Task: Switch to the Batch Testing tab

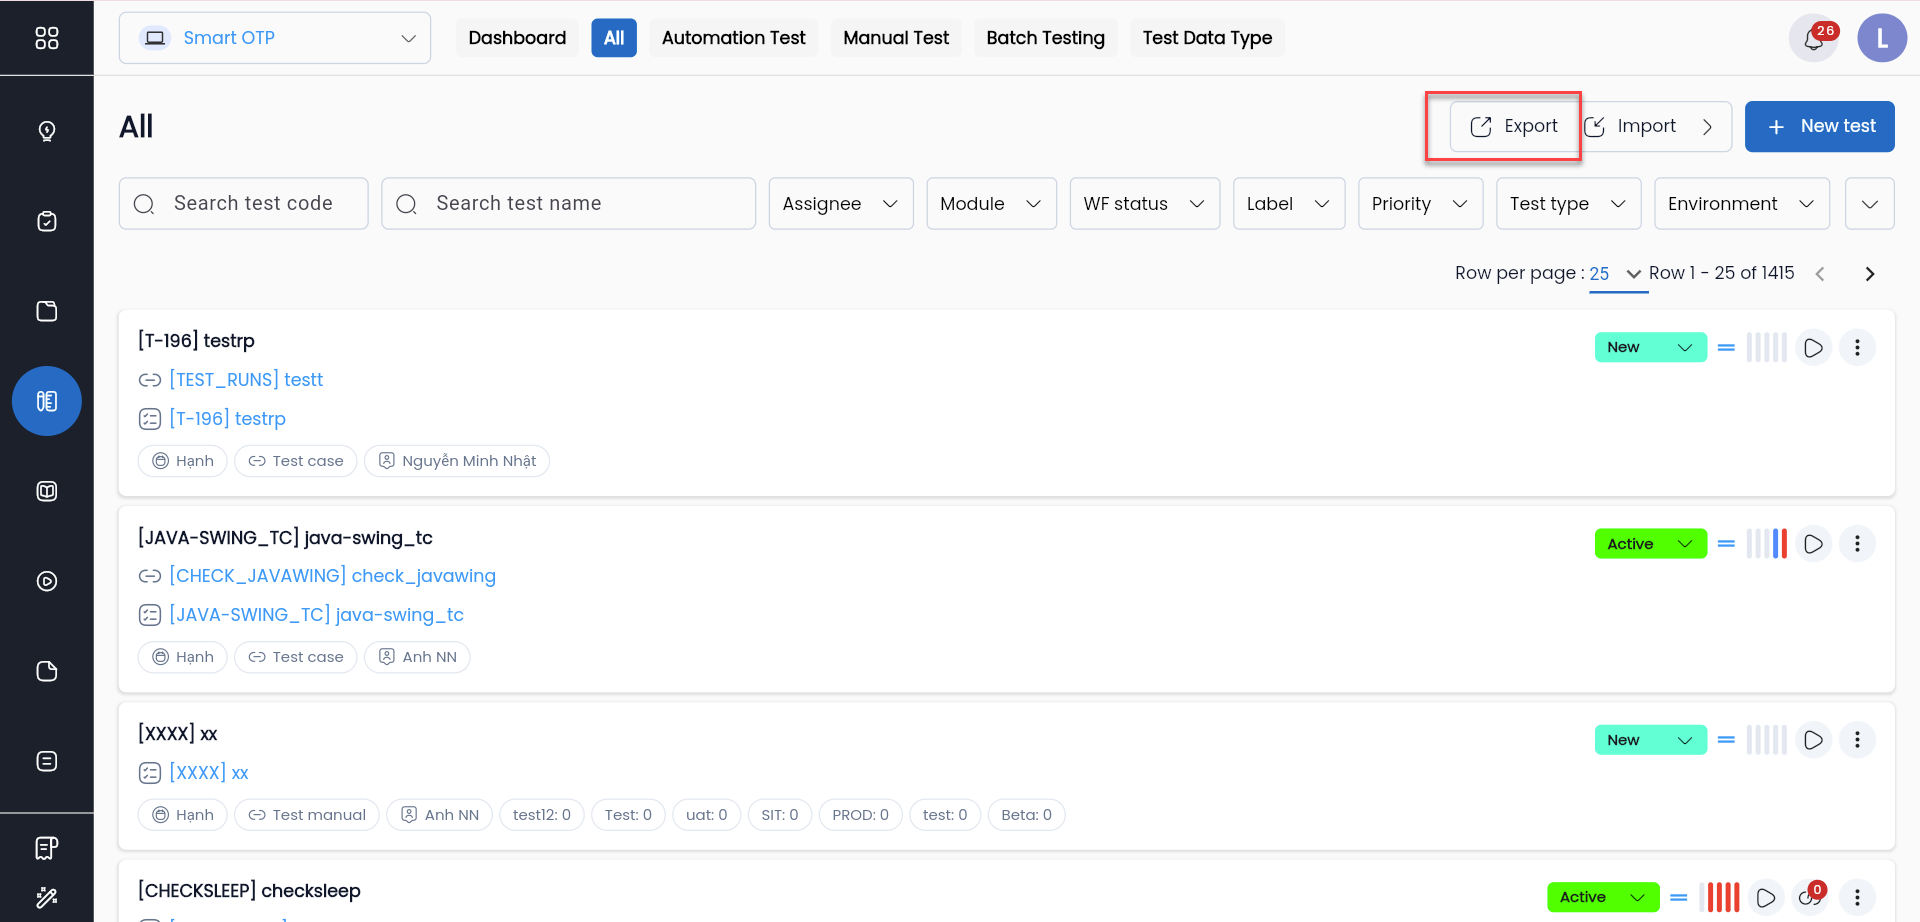Action: click(x=1045, y=38)
